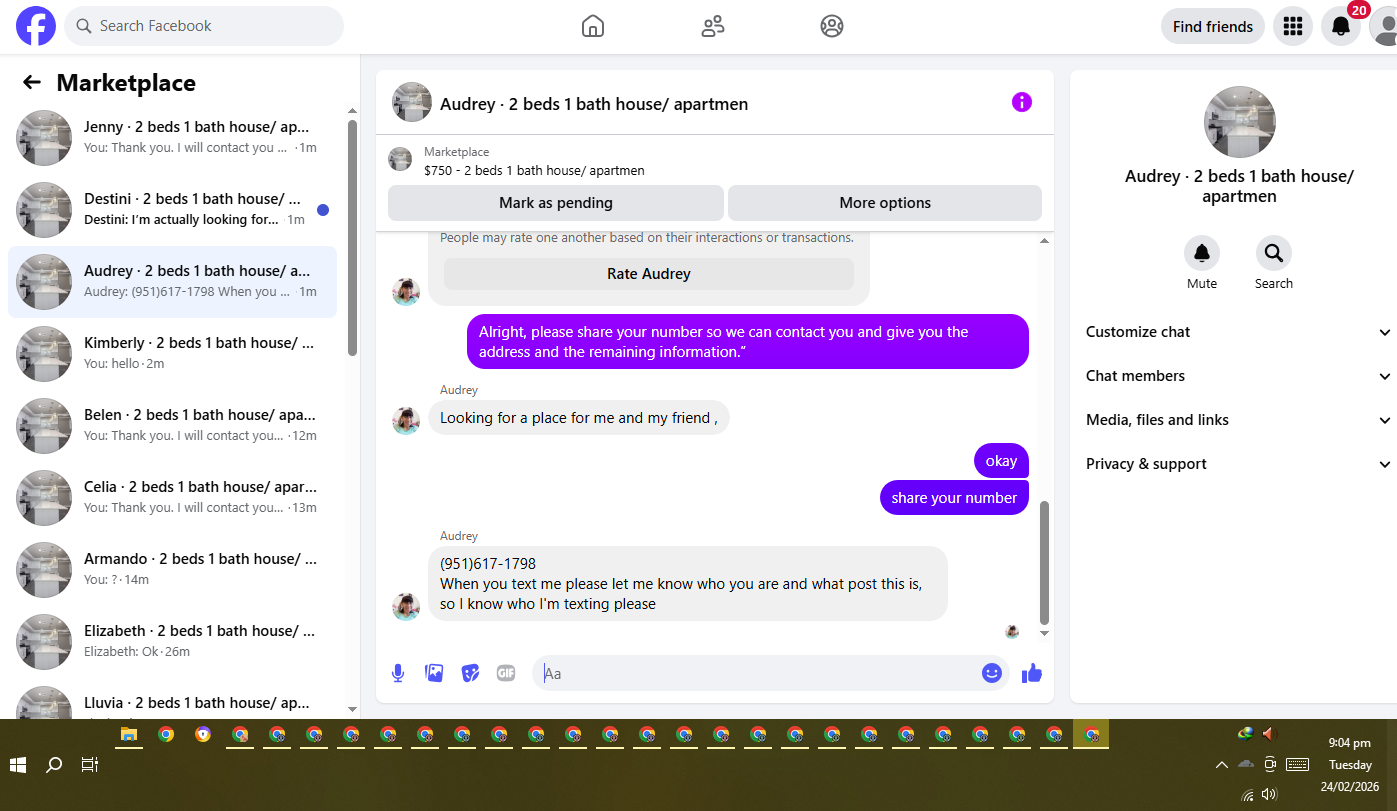Click the conversation list scrollbar thumb
This screenshot has width=1397, height=811.
[352, 237]
